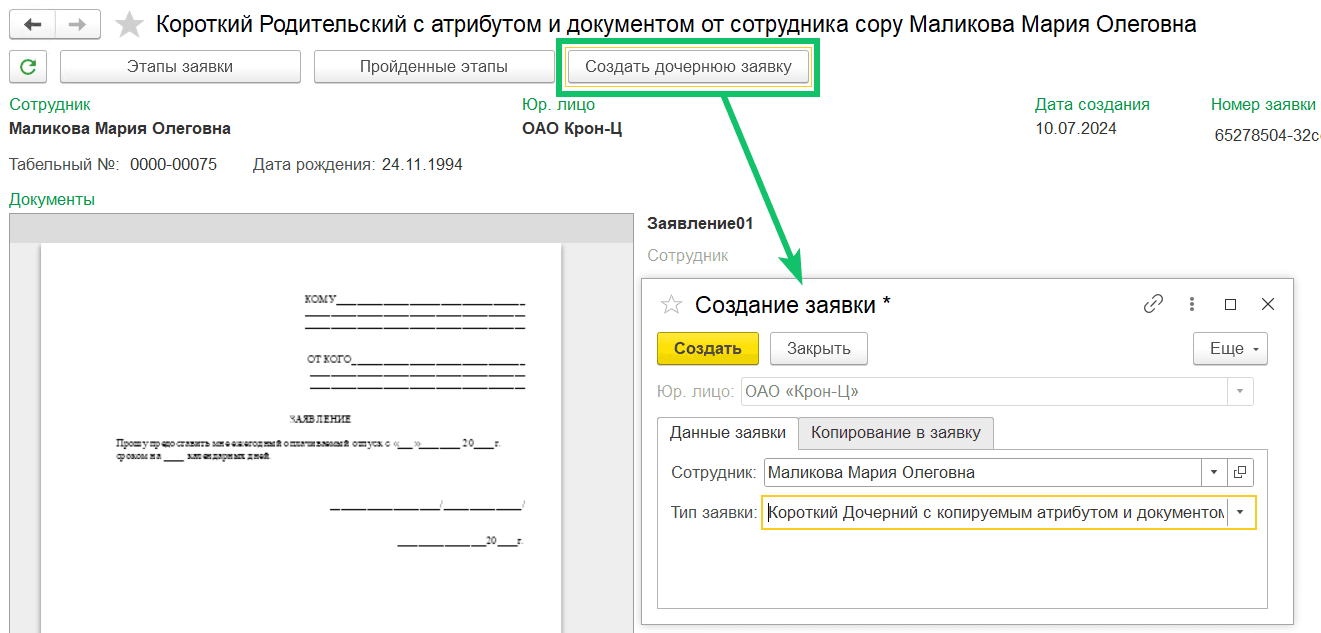
Task: Click the back navigation arrow
Action: 33,24
